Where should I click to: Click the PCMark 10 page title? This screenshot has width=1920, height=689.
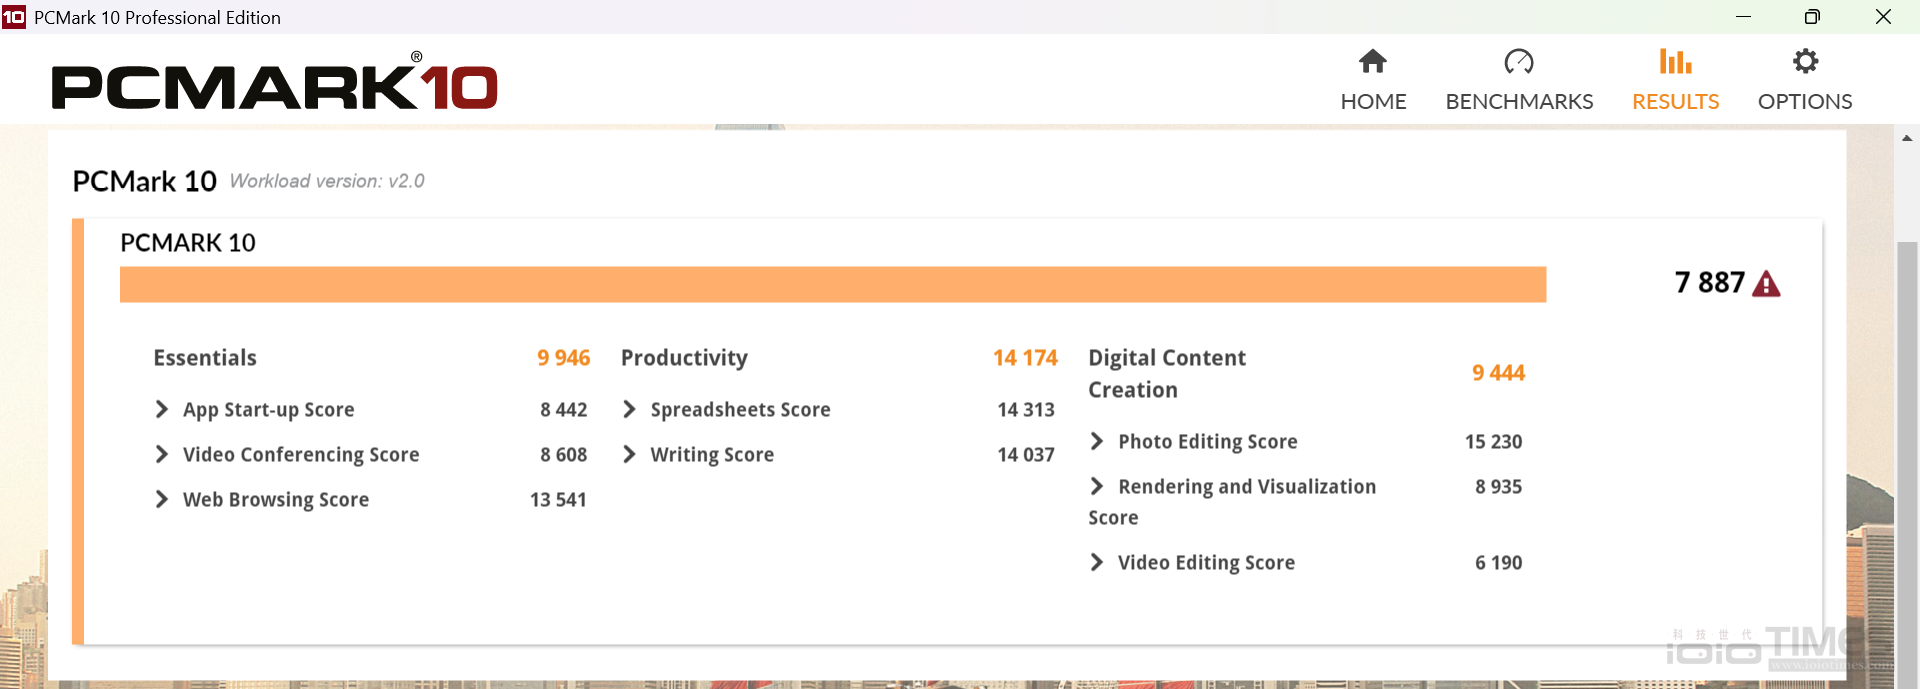[x=144, y=181]
